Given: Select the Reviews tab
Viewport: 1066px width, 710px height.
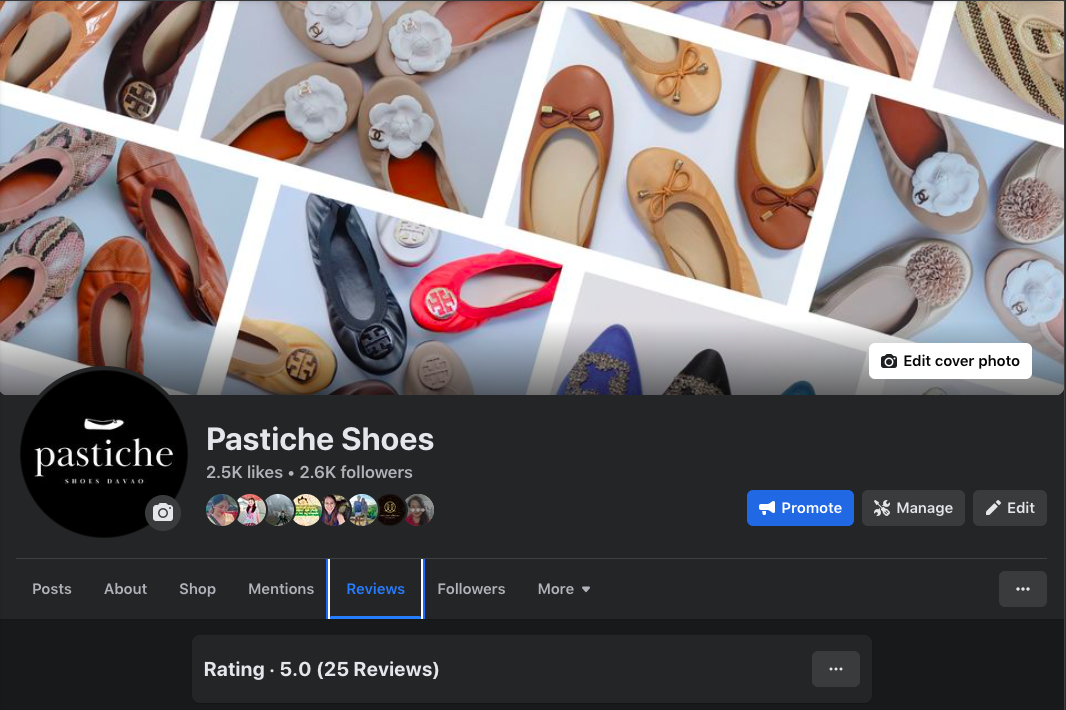Looking at the screenshot, I should pos(375,589).
